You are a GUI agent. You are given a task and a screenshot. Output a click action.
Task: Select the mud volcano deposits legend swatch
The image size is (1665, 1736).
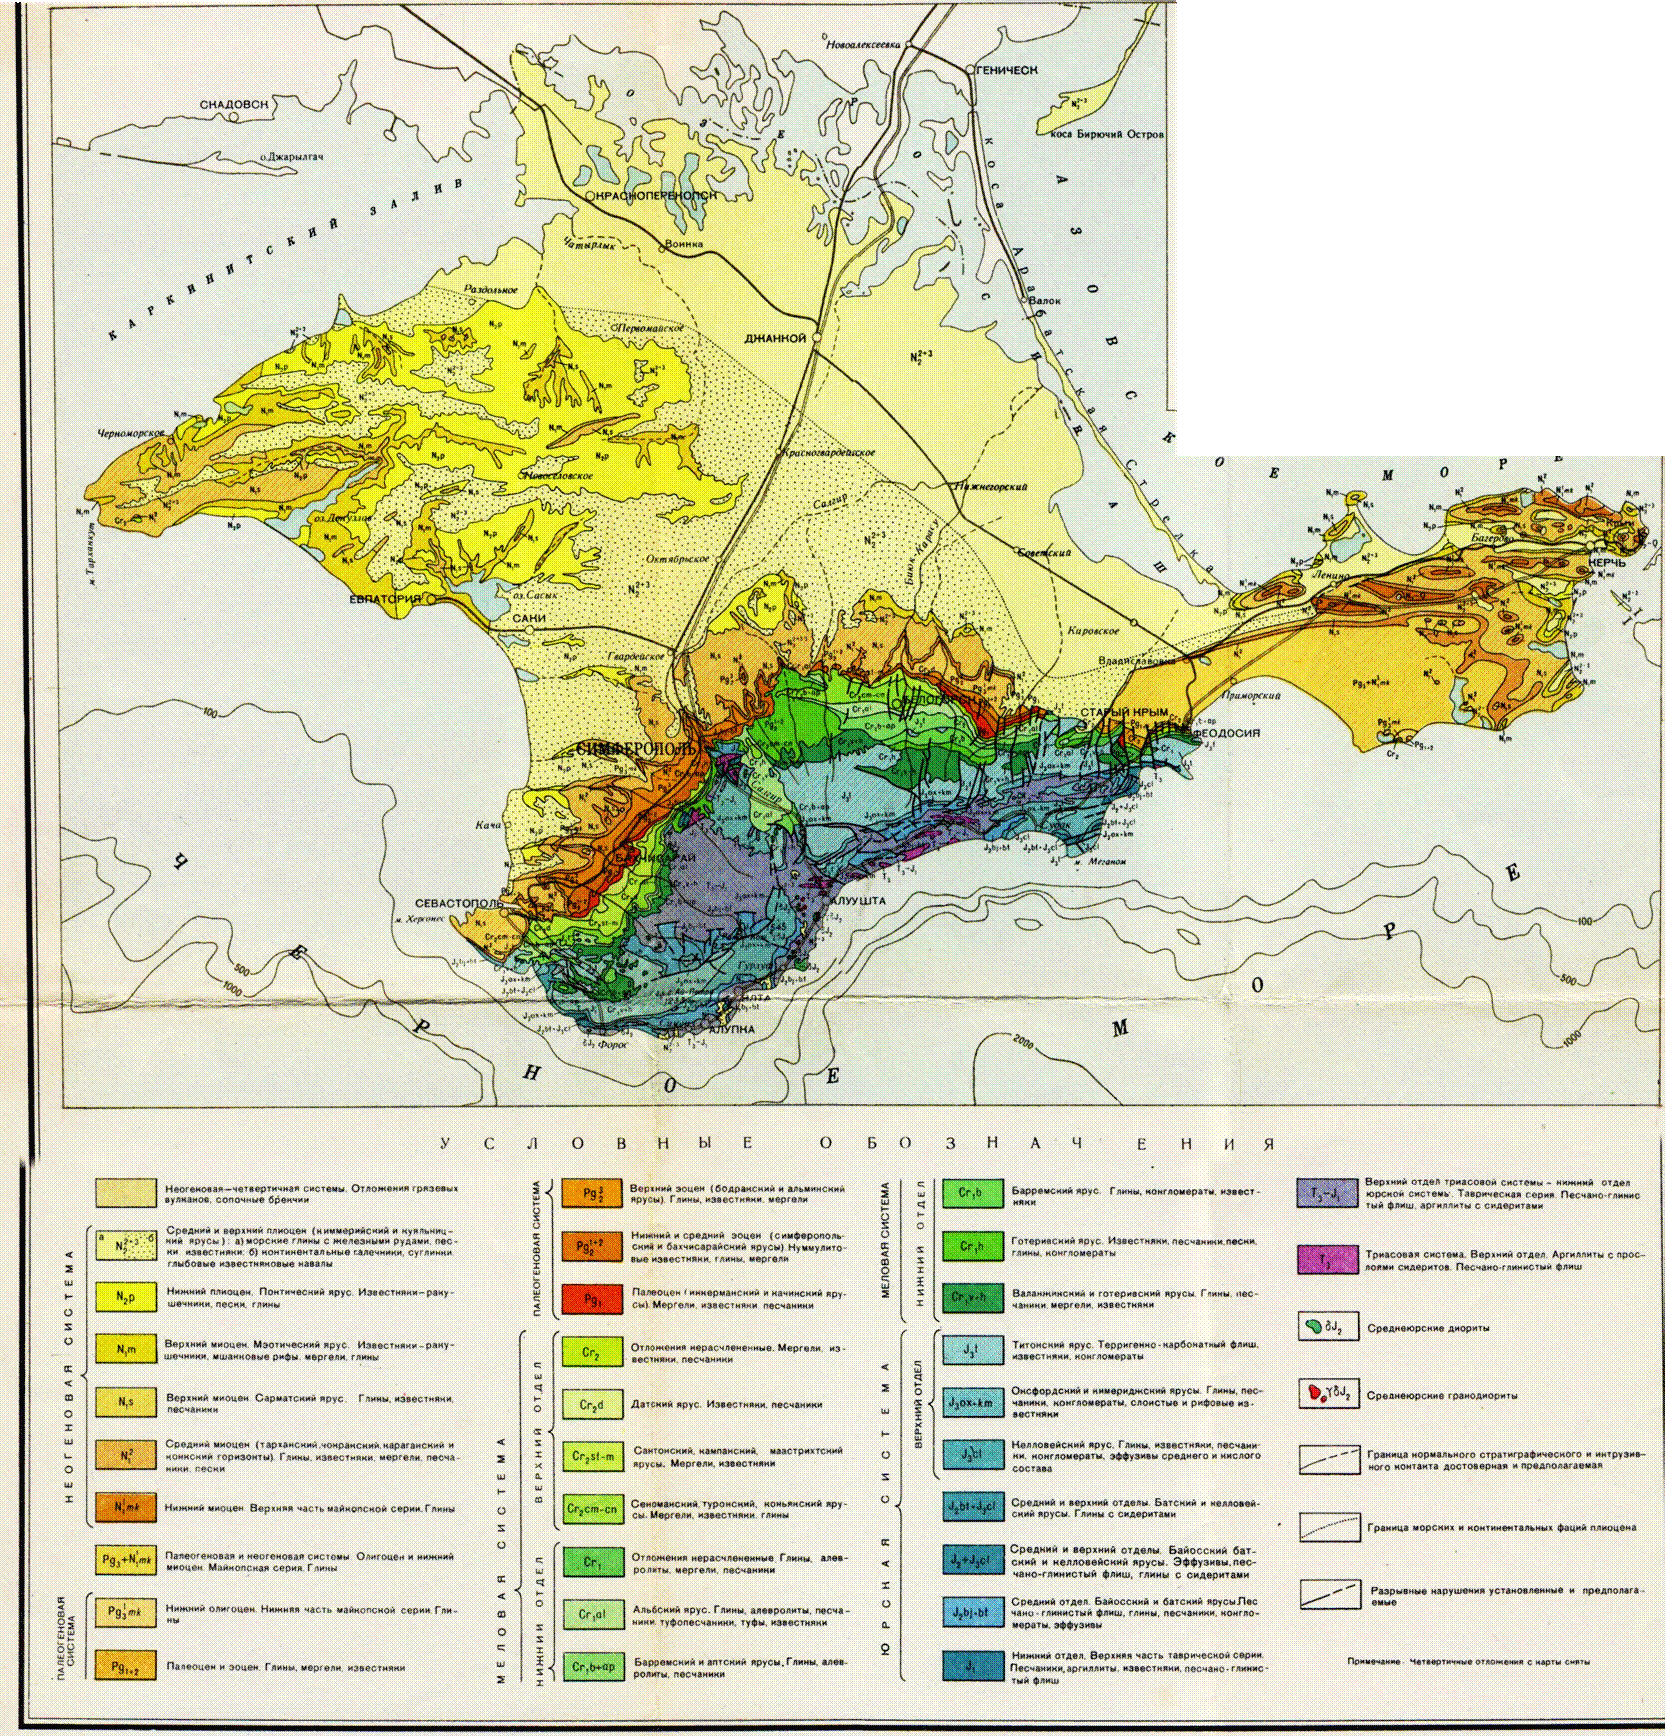[125, 1192]
